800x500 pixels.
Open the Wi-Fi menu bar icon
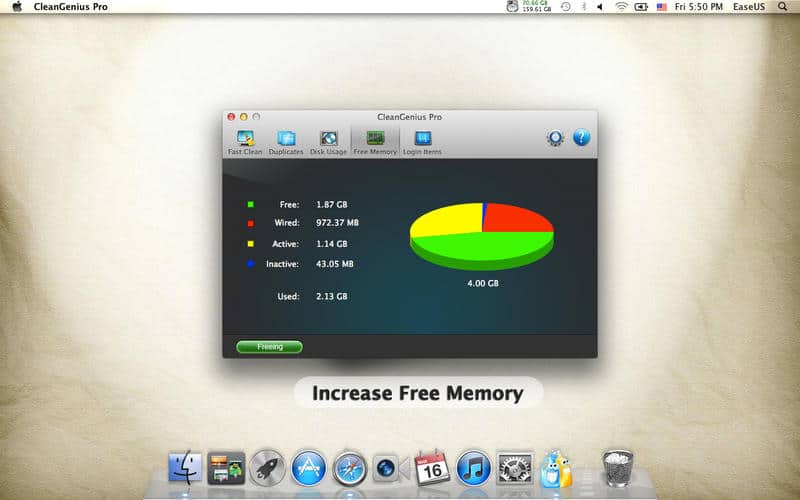pos(621,7)
